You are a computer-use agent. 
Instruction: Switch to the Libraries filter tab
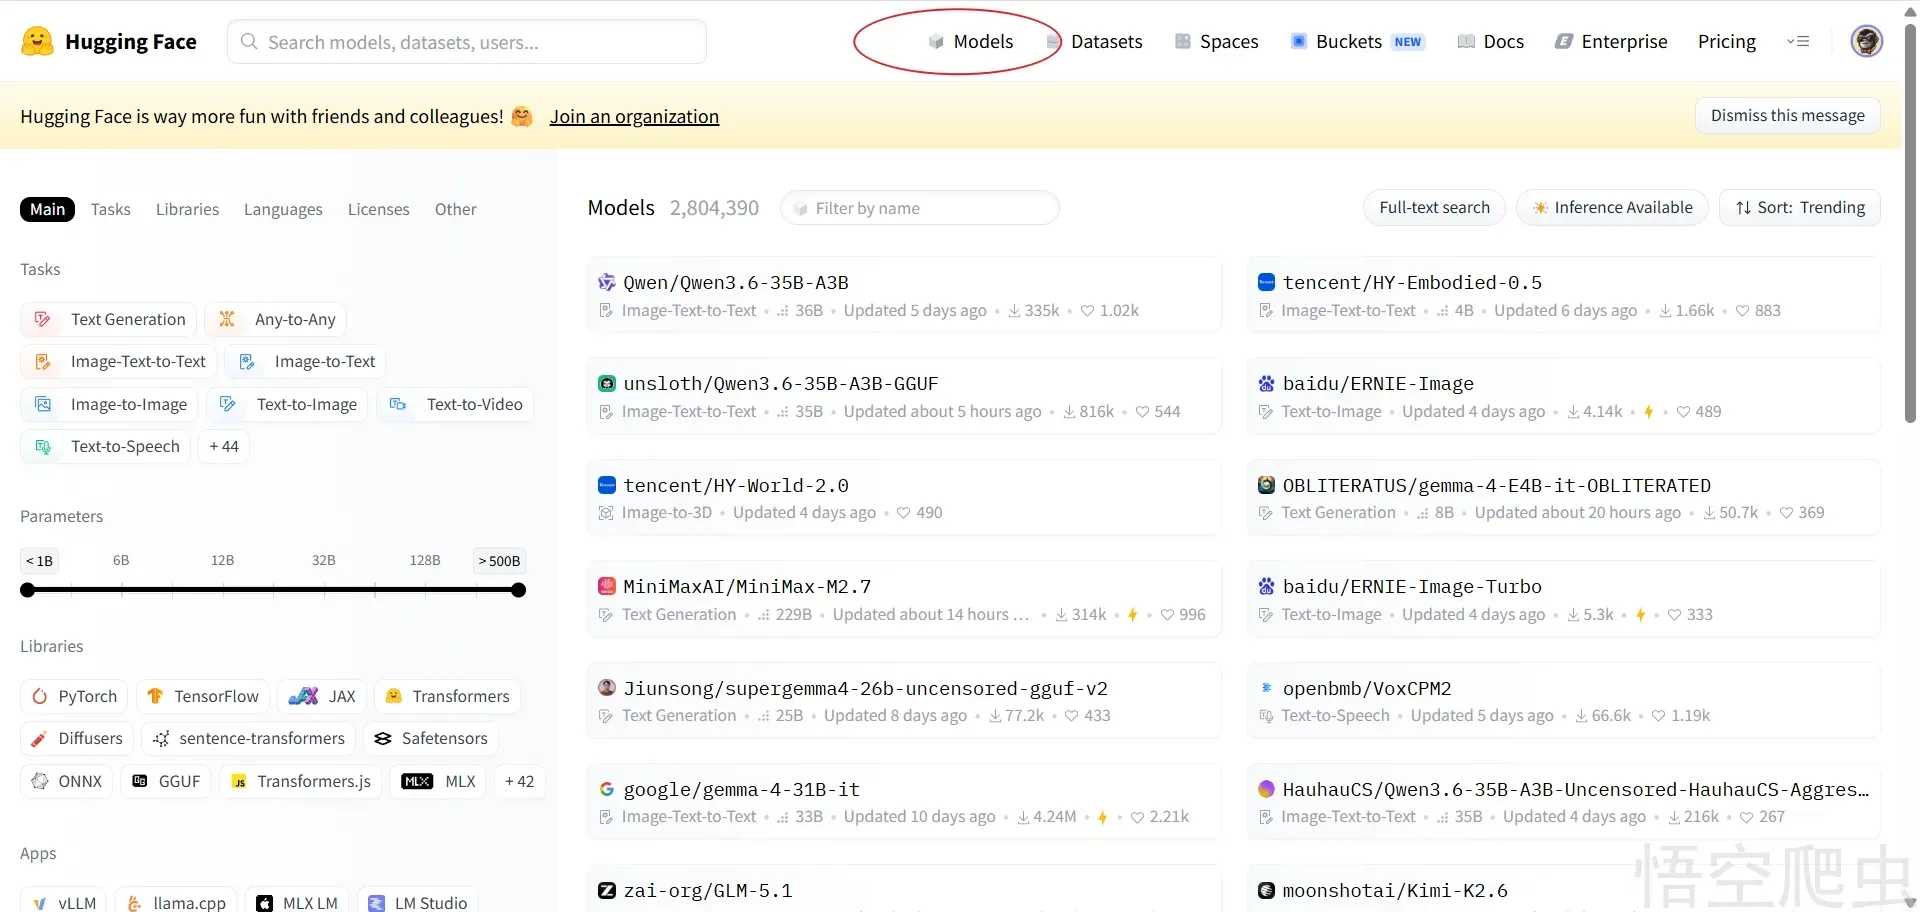coord(187,210)
